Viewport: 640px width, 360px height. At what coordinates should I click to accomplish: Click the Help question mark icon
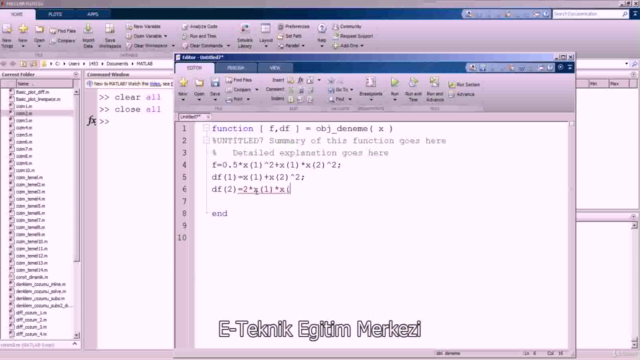[322, 29]
